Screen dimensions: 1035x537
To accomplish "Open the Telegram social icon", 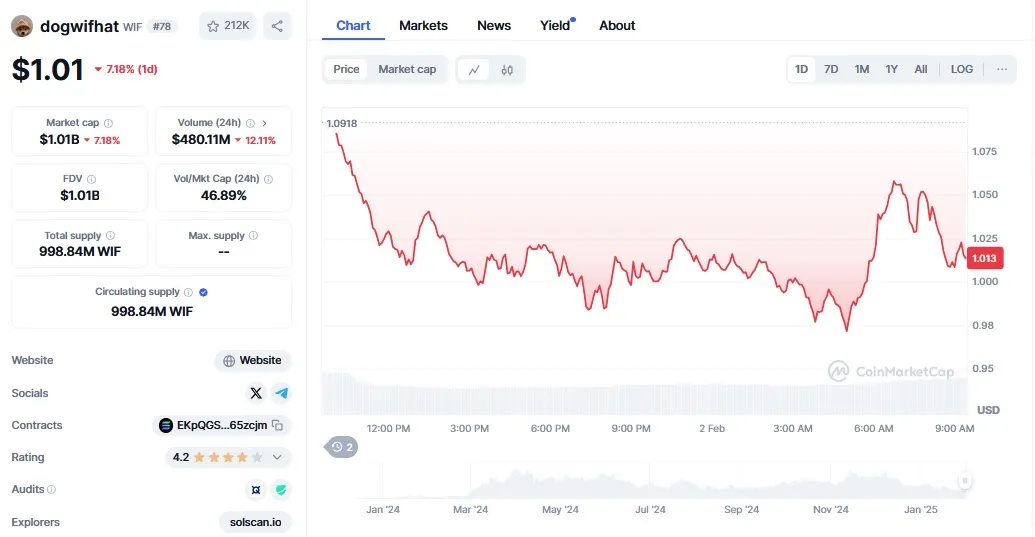I will pos(282,393).
